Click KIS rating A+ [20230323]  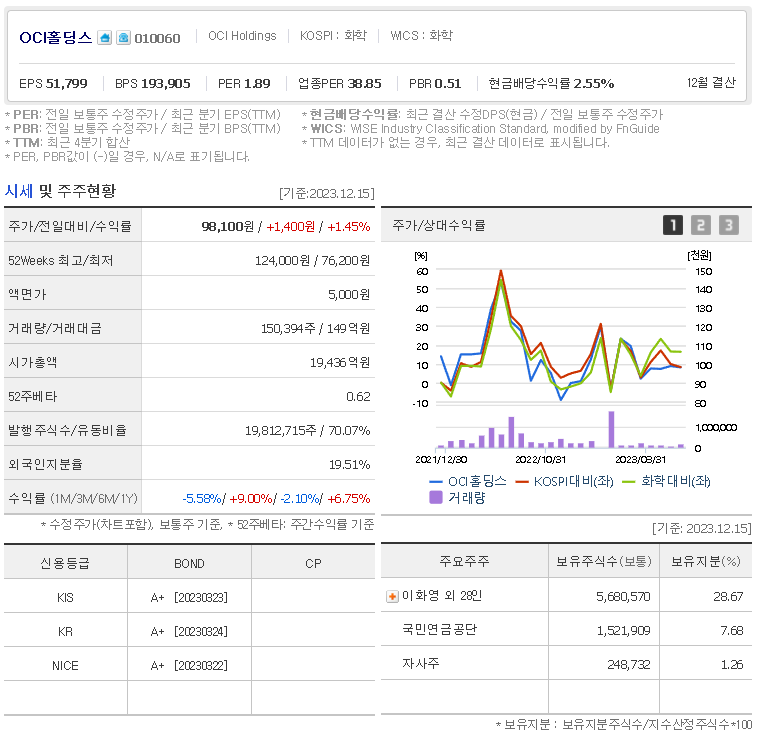189,597
